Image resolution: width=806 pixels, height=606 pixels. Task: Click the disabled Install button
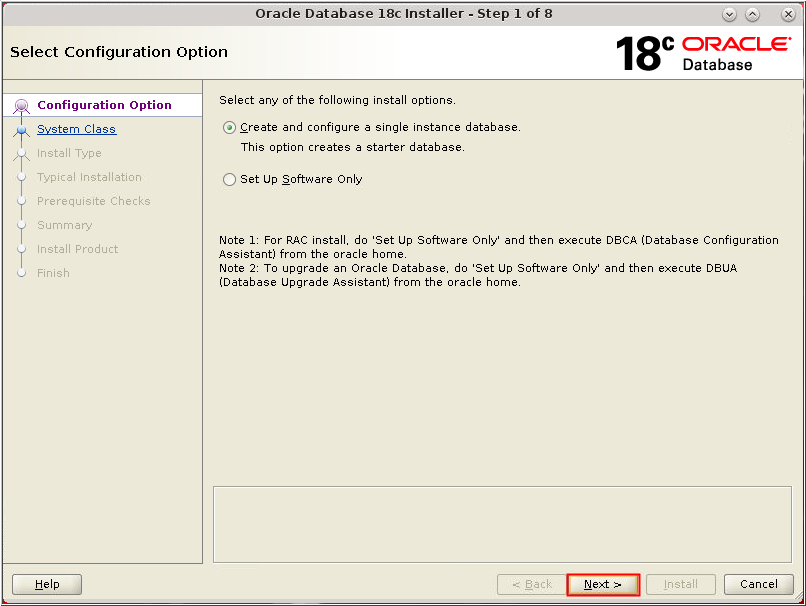click(x=680, y=584)
